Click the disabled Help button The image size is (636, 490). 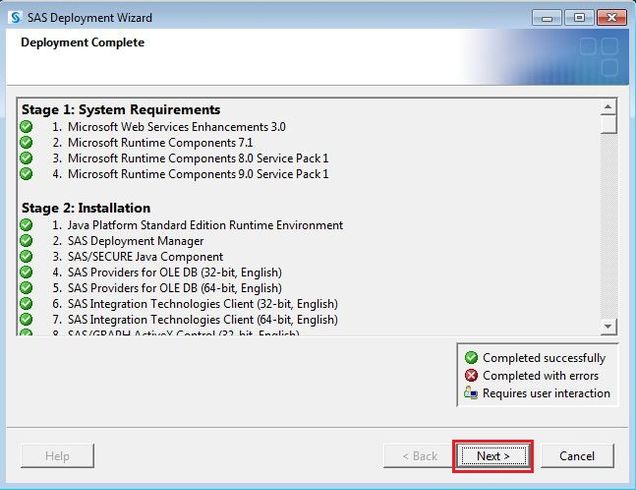(x=57, y=456)
